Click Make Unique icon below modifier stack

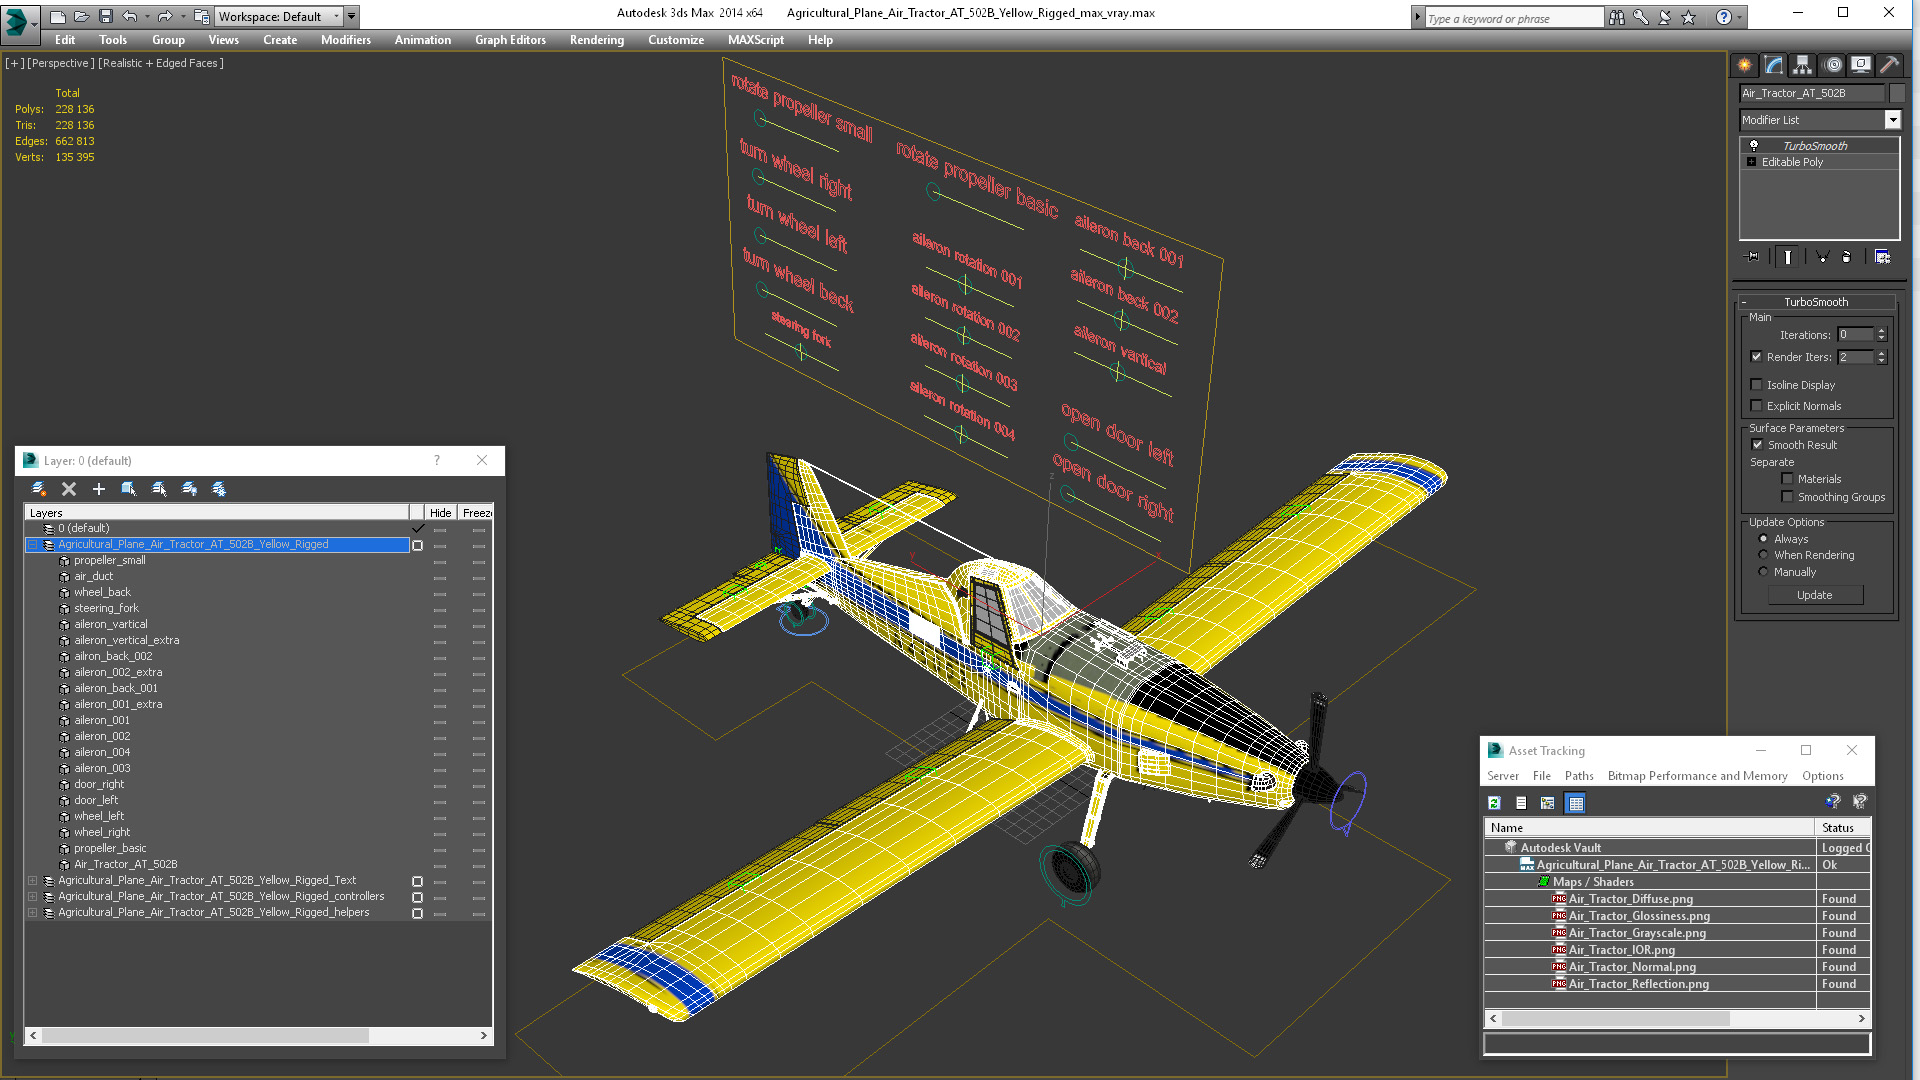point(1822,257)
